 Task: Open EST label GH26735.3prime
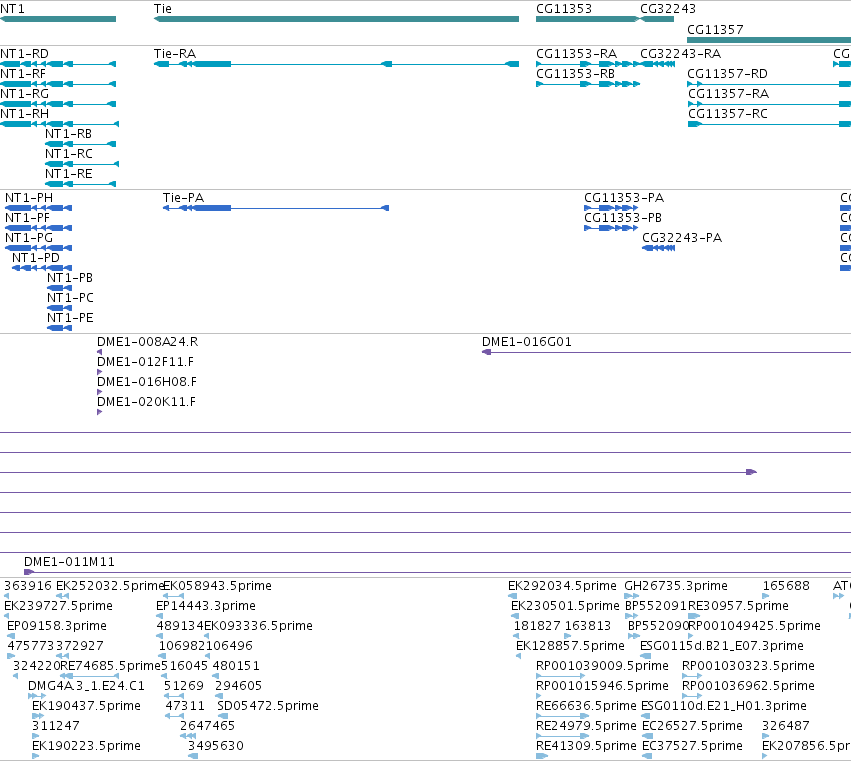coord(676,586)
